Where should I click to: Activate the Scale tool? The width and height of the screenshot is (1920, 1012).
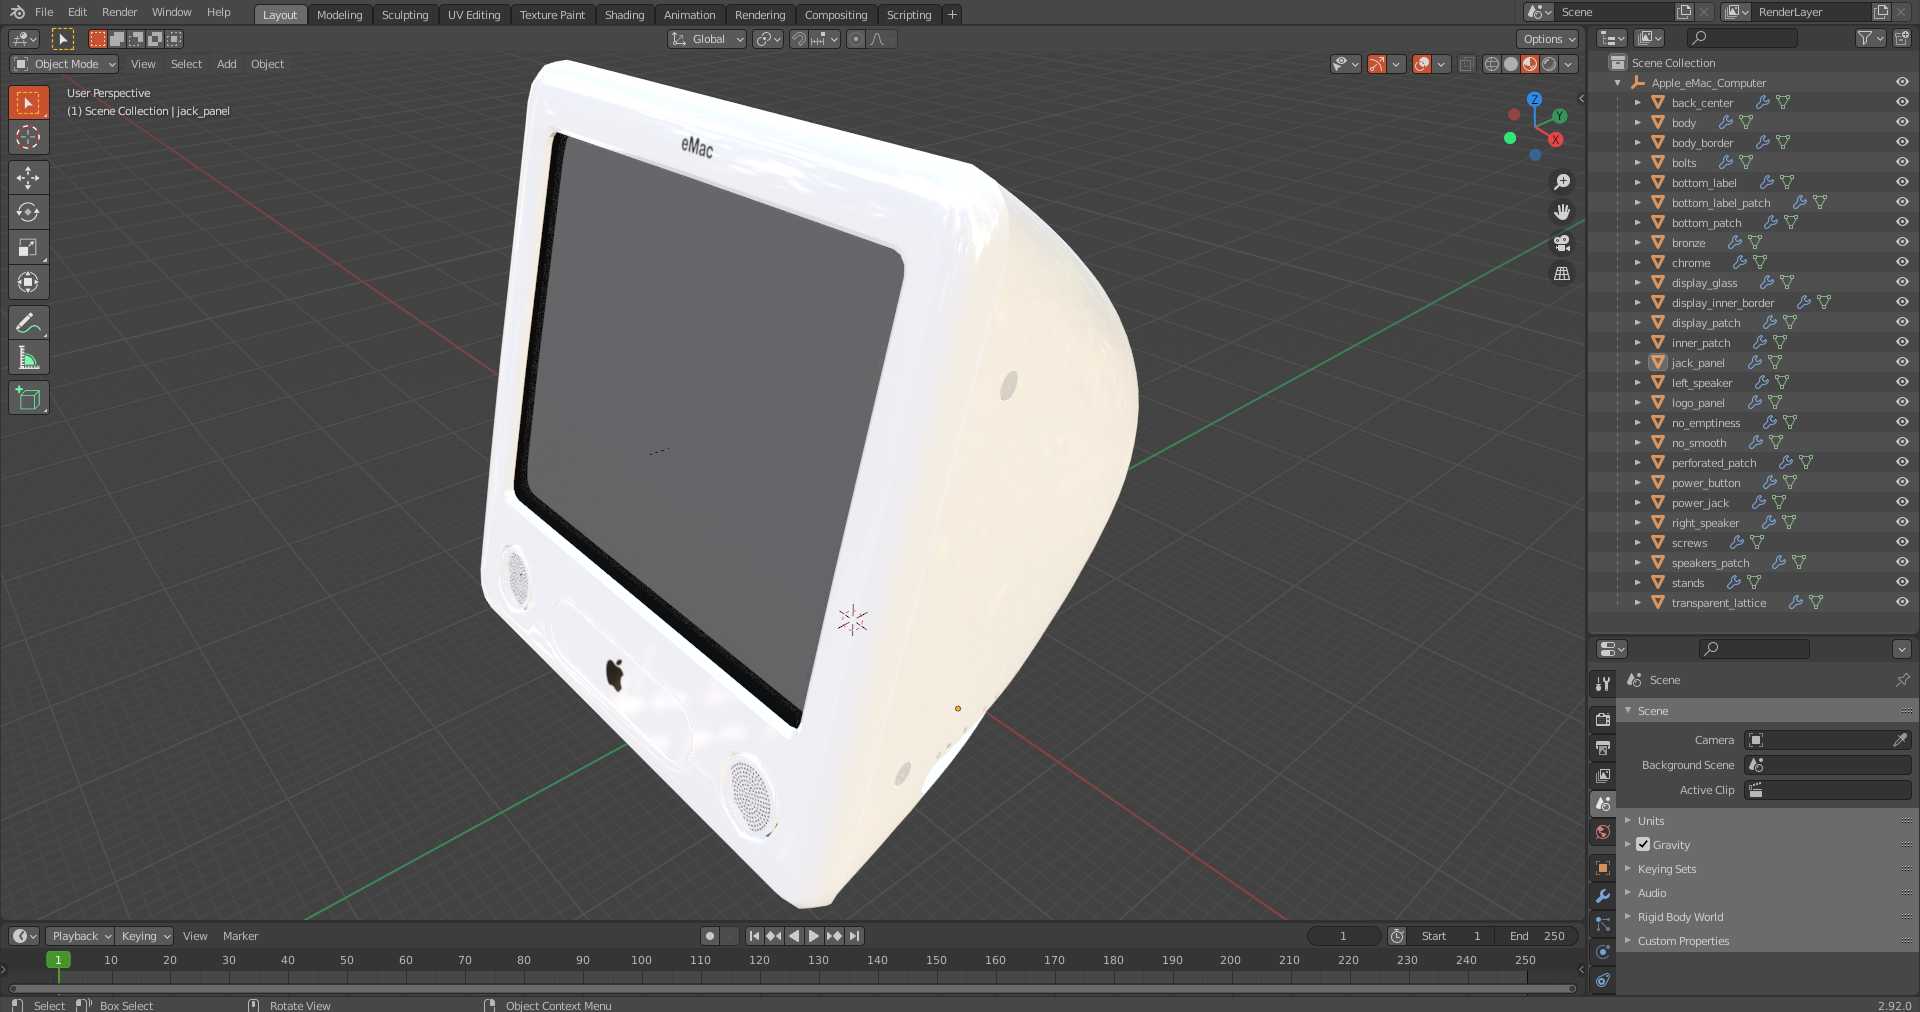(28, 248)
